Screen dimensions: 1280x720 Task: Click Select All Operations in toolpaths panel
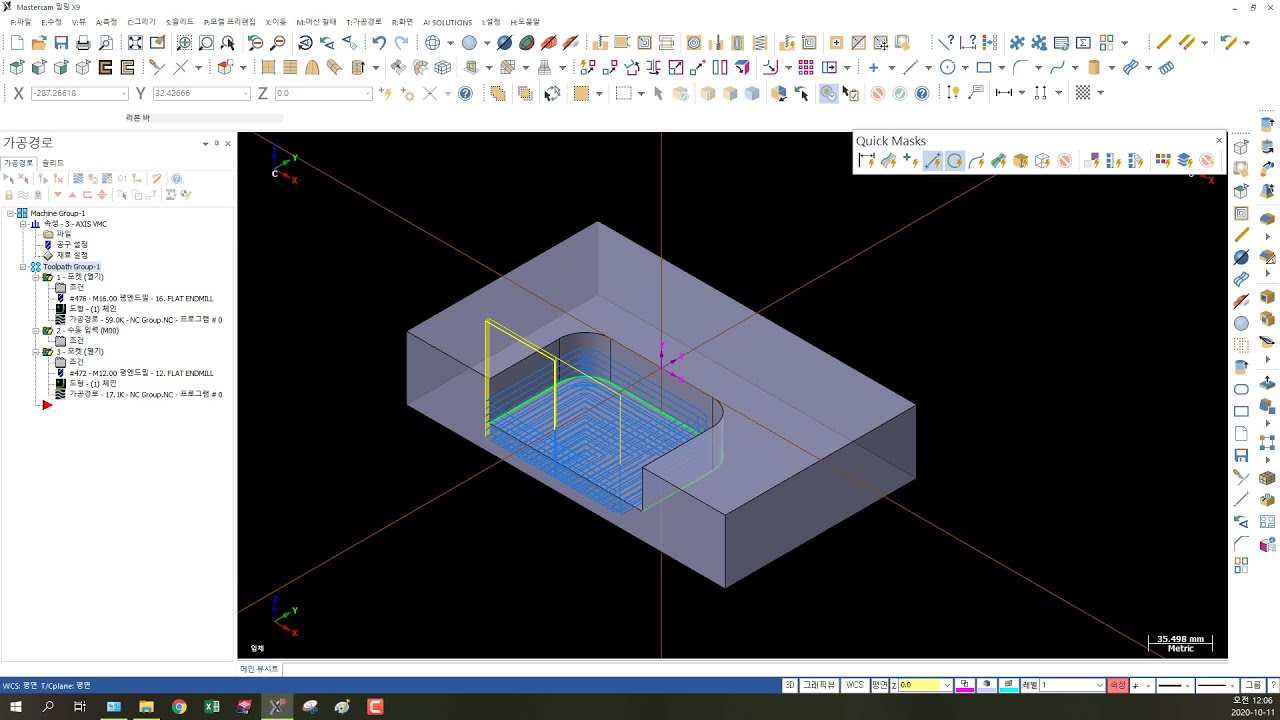click(x=10, y=179)
